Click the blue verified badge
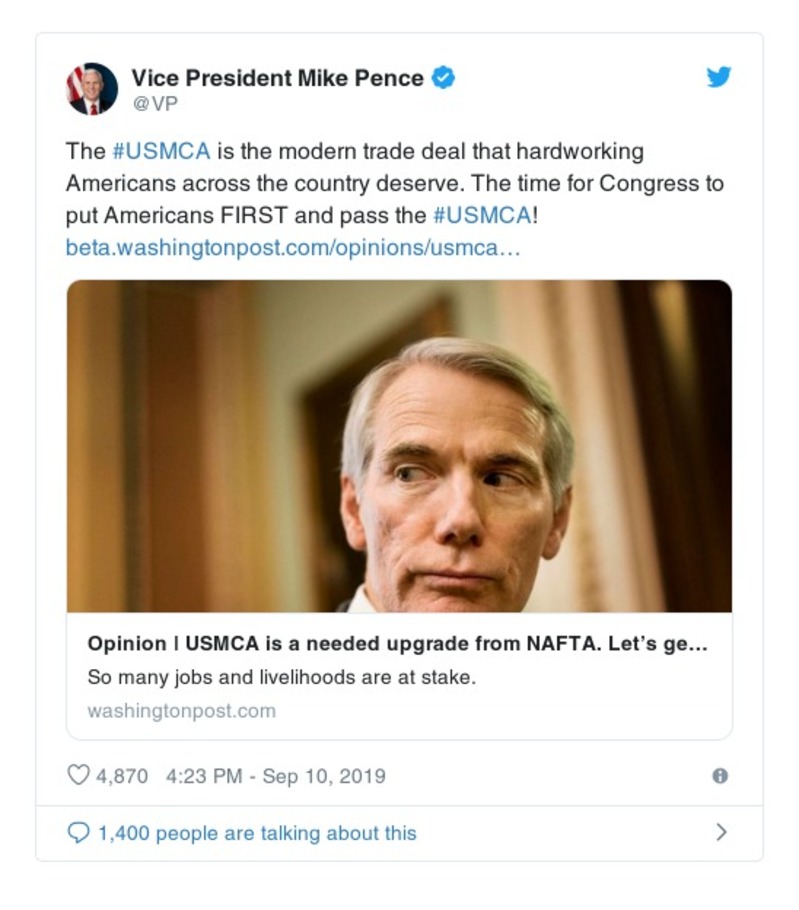This screenshot has width=799, height=910. tap(443, 77)
